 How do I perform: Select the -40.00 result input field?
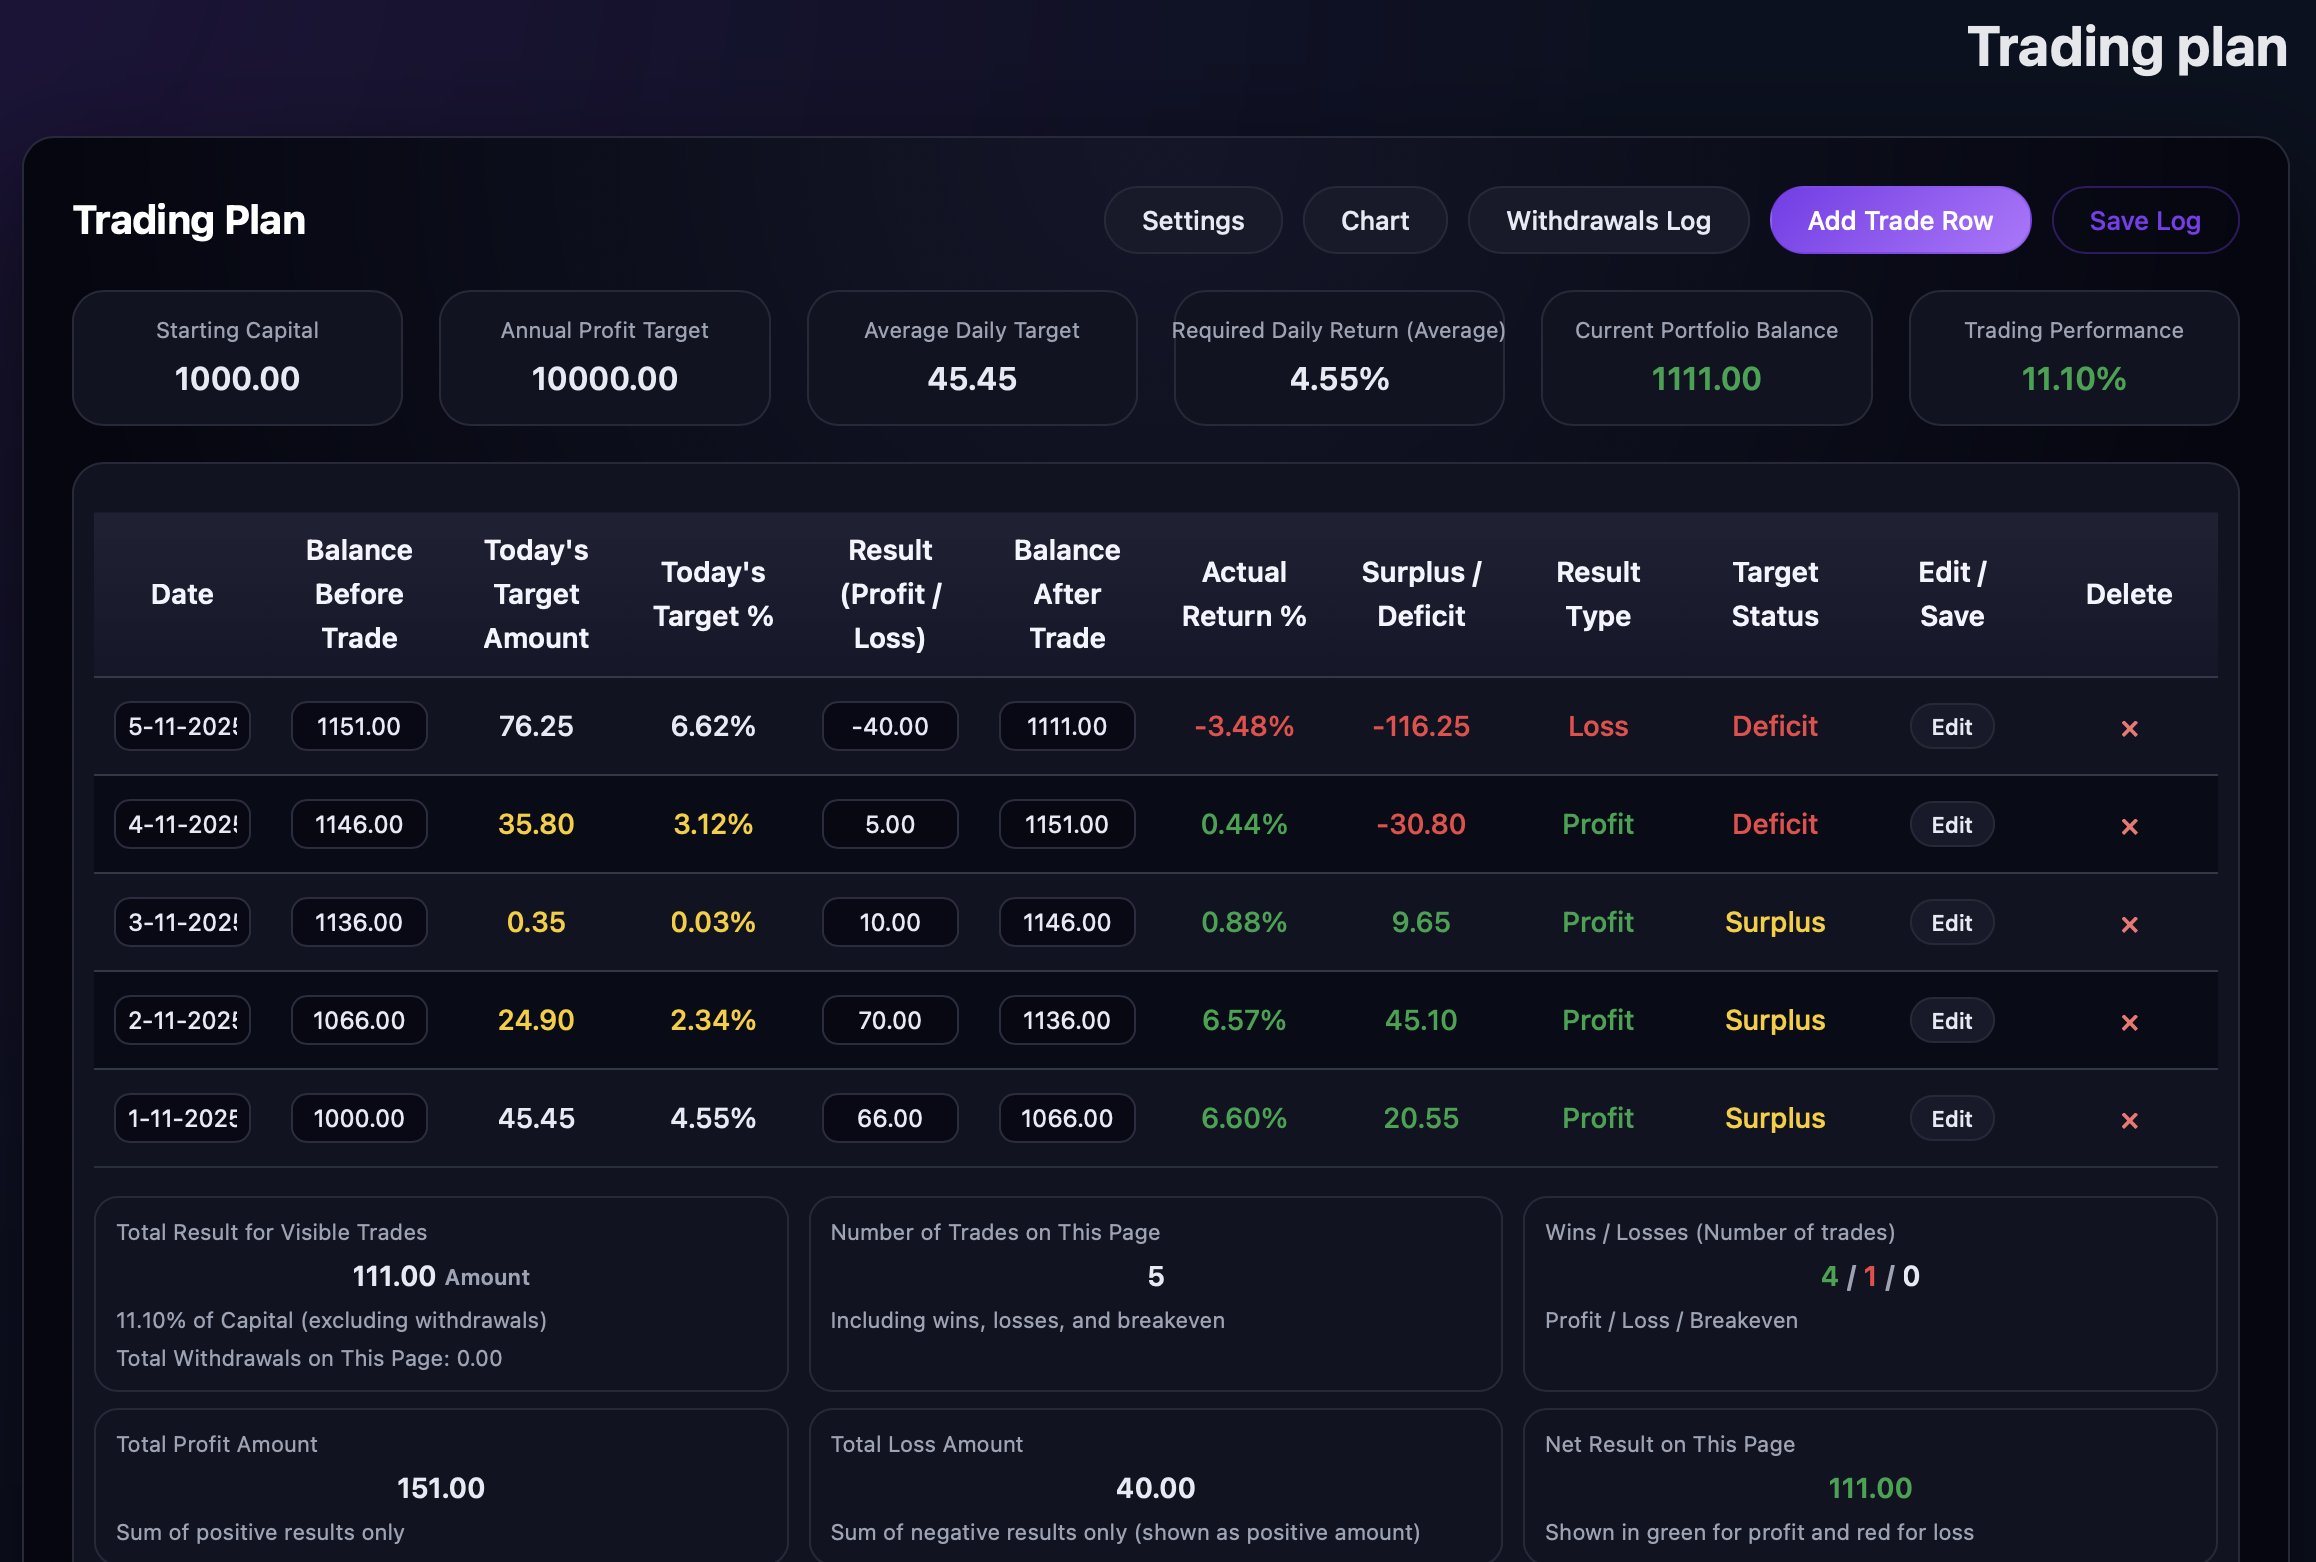click(x=889, y=726)
